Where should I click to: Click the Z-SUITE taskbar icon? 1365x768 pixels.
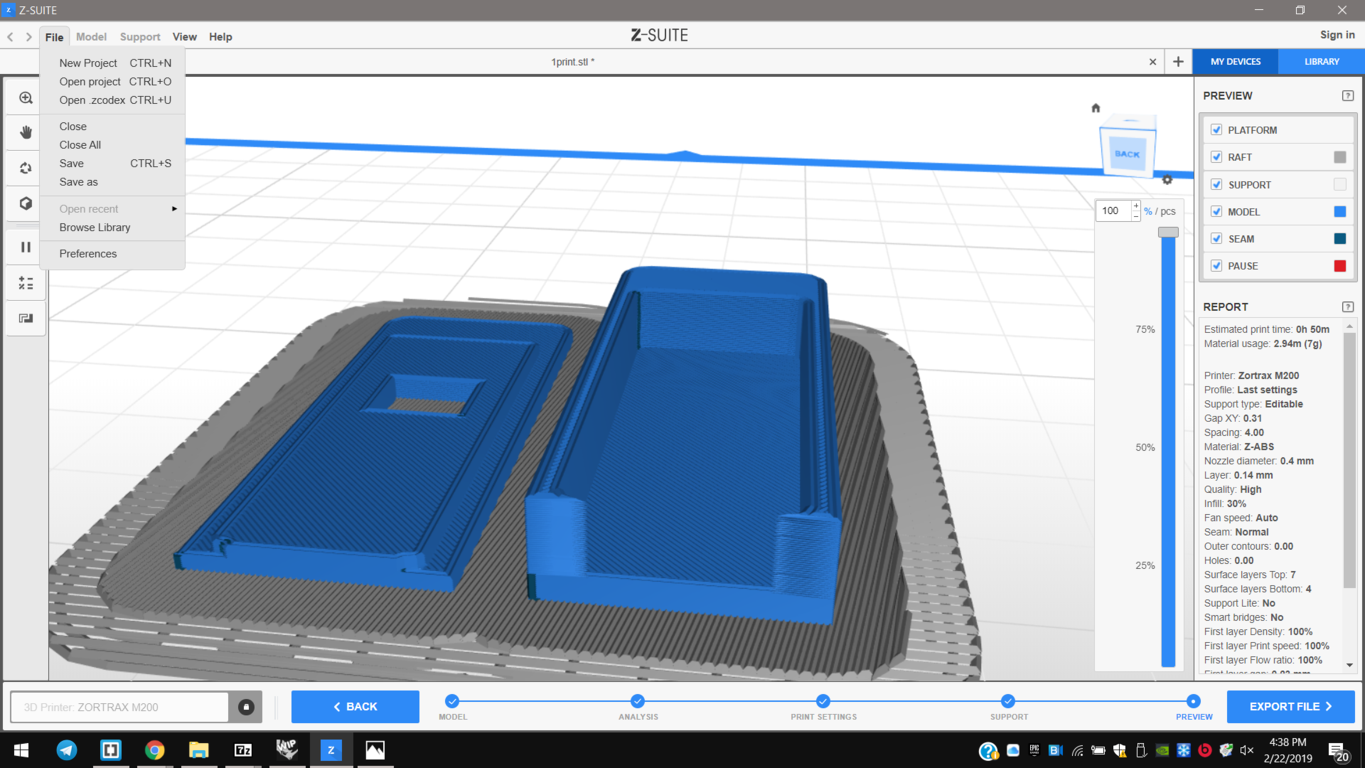[331, 750]
